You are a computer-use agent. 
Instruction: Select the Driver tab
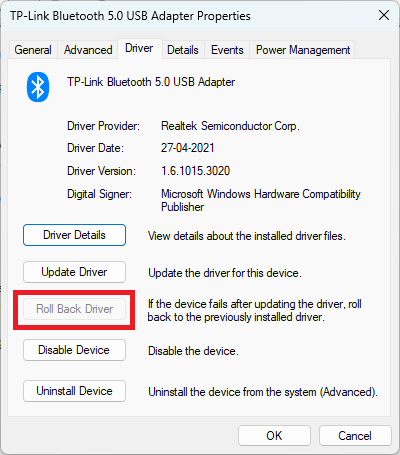tap(139, 49)
